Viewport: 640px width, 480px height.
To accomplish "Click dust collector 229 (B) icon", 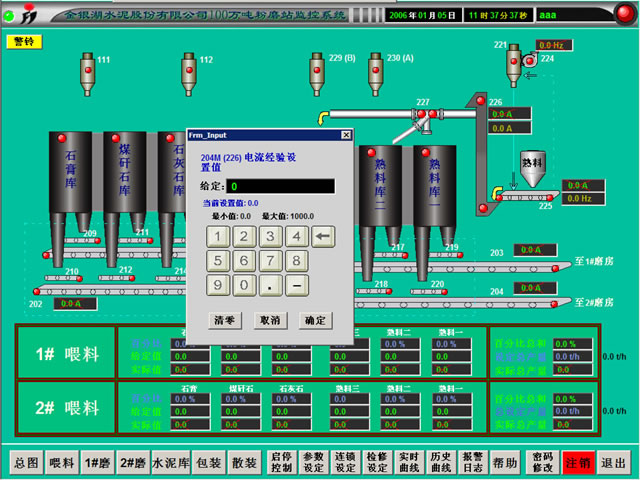I will click(318, 72).
